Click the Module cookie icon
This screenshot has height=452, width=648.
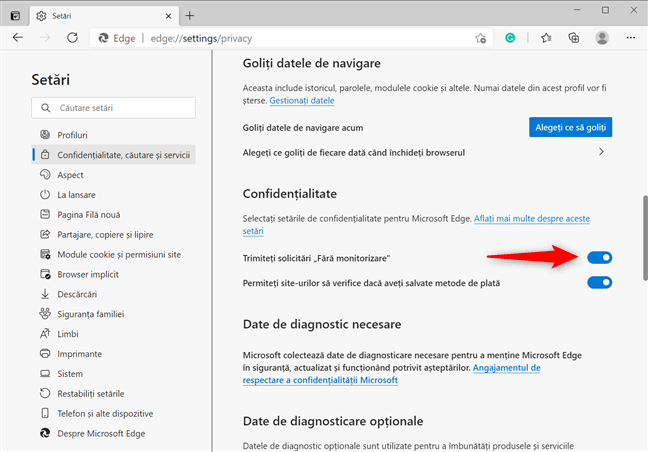45,254
